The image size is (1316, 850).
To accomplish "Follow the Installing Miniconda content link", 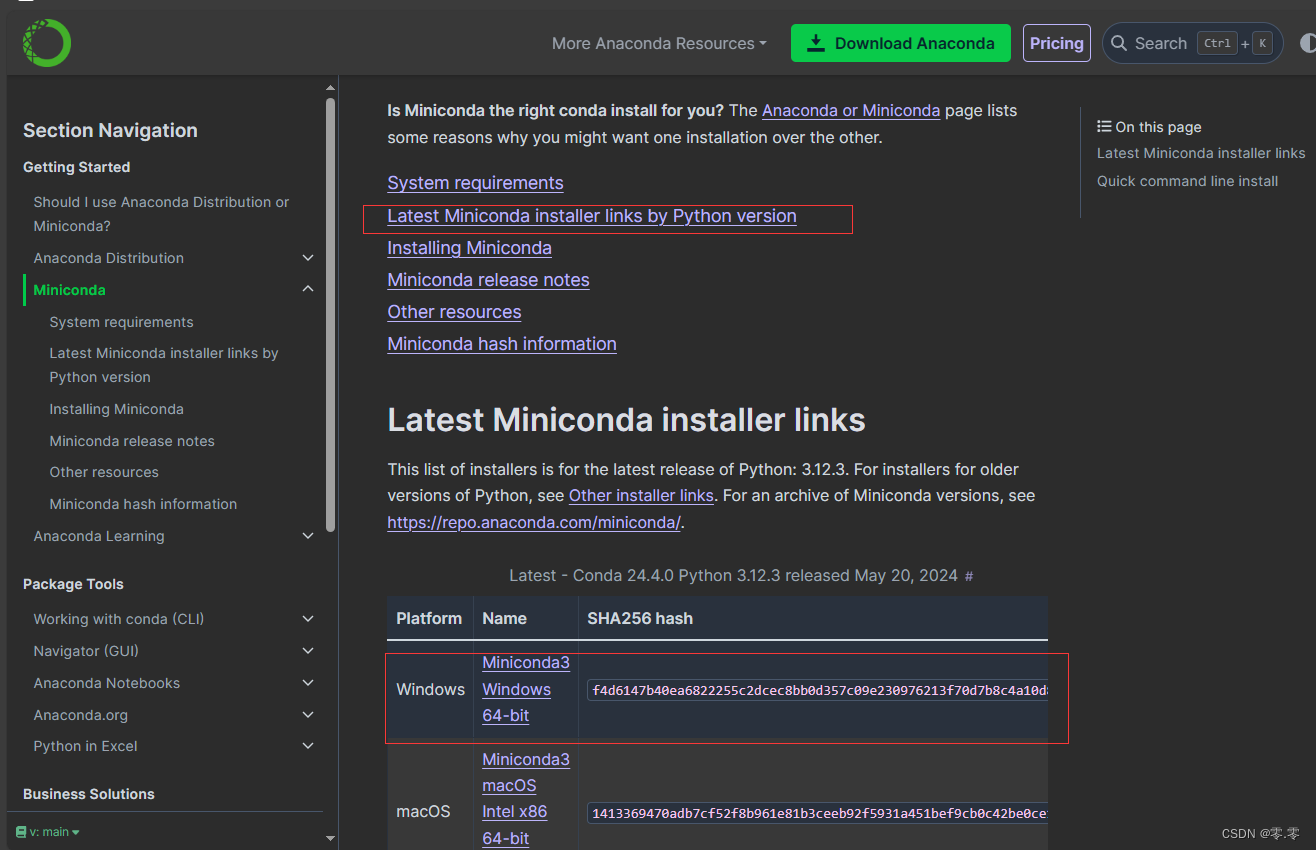I will click(x=469, y=248).
